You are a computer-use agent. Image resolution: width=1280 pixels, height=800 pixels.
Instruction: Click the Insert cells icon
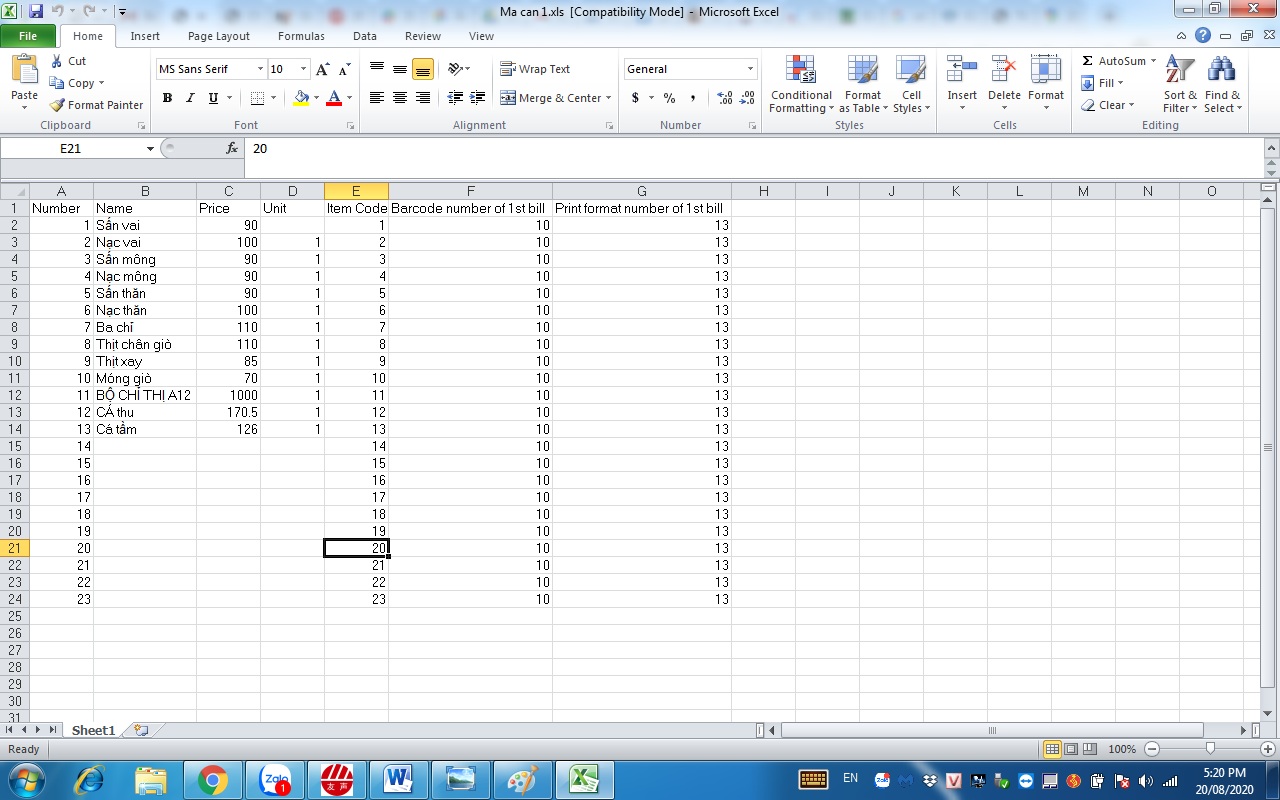962,70
